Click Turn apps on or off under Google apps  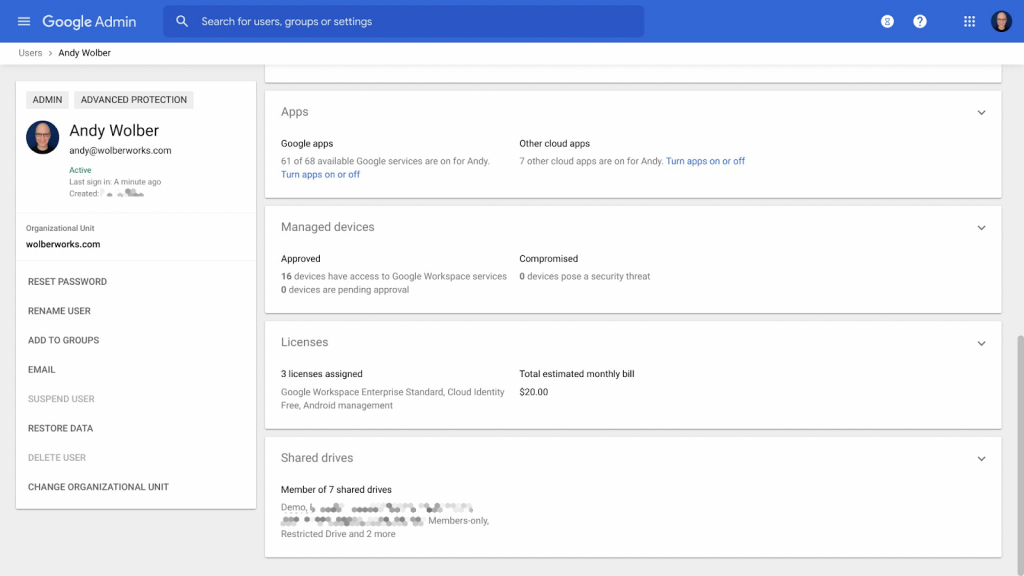[x=320, y=175]
